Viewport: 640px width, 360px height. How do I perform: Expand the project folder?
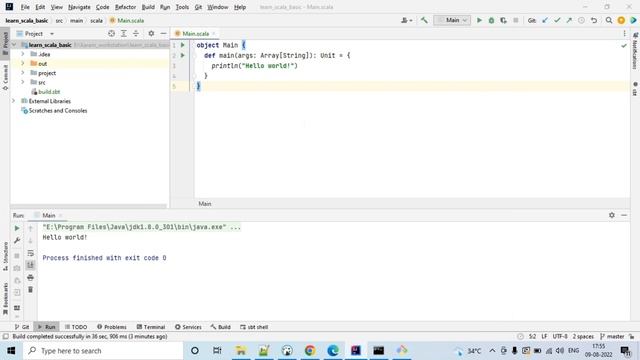[23, 73]
